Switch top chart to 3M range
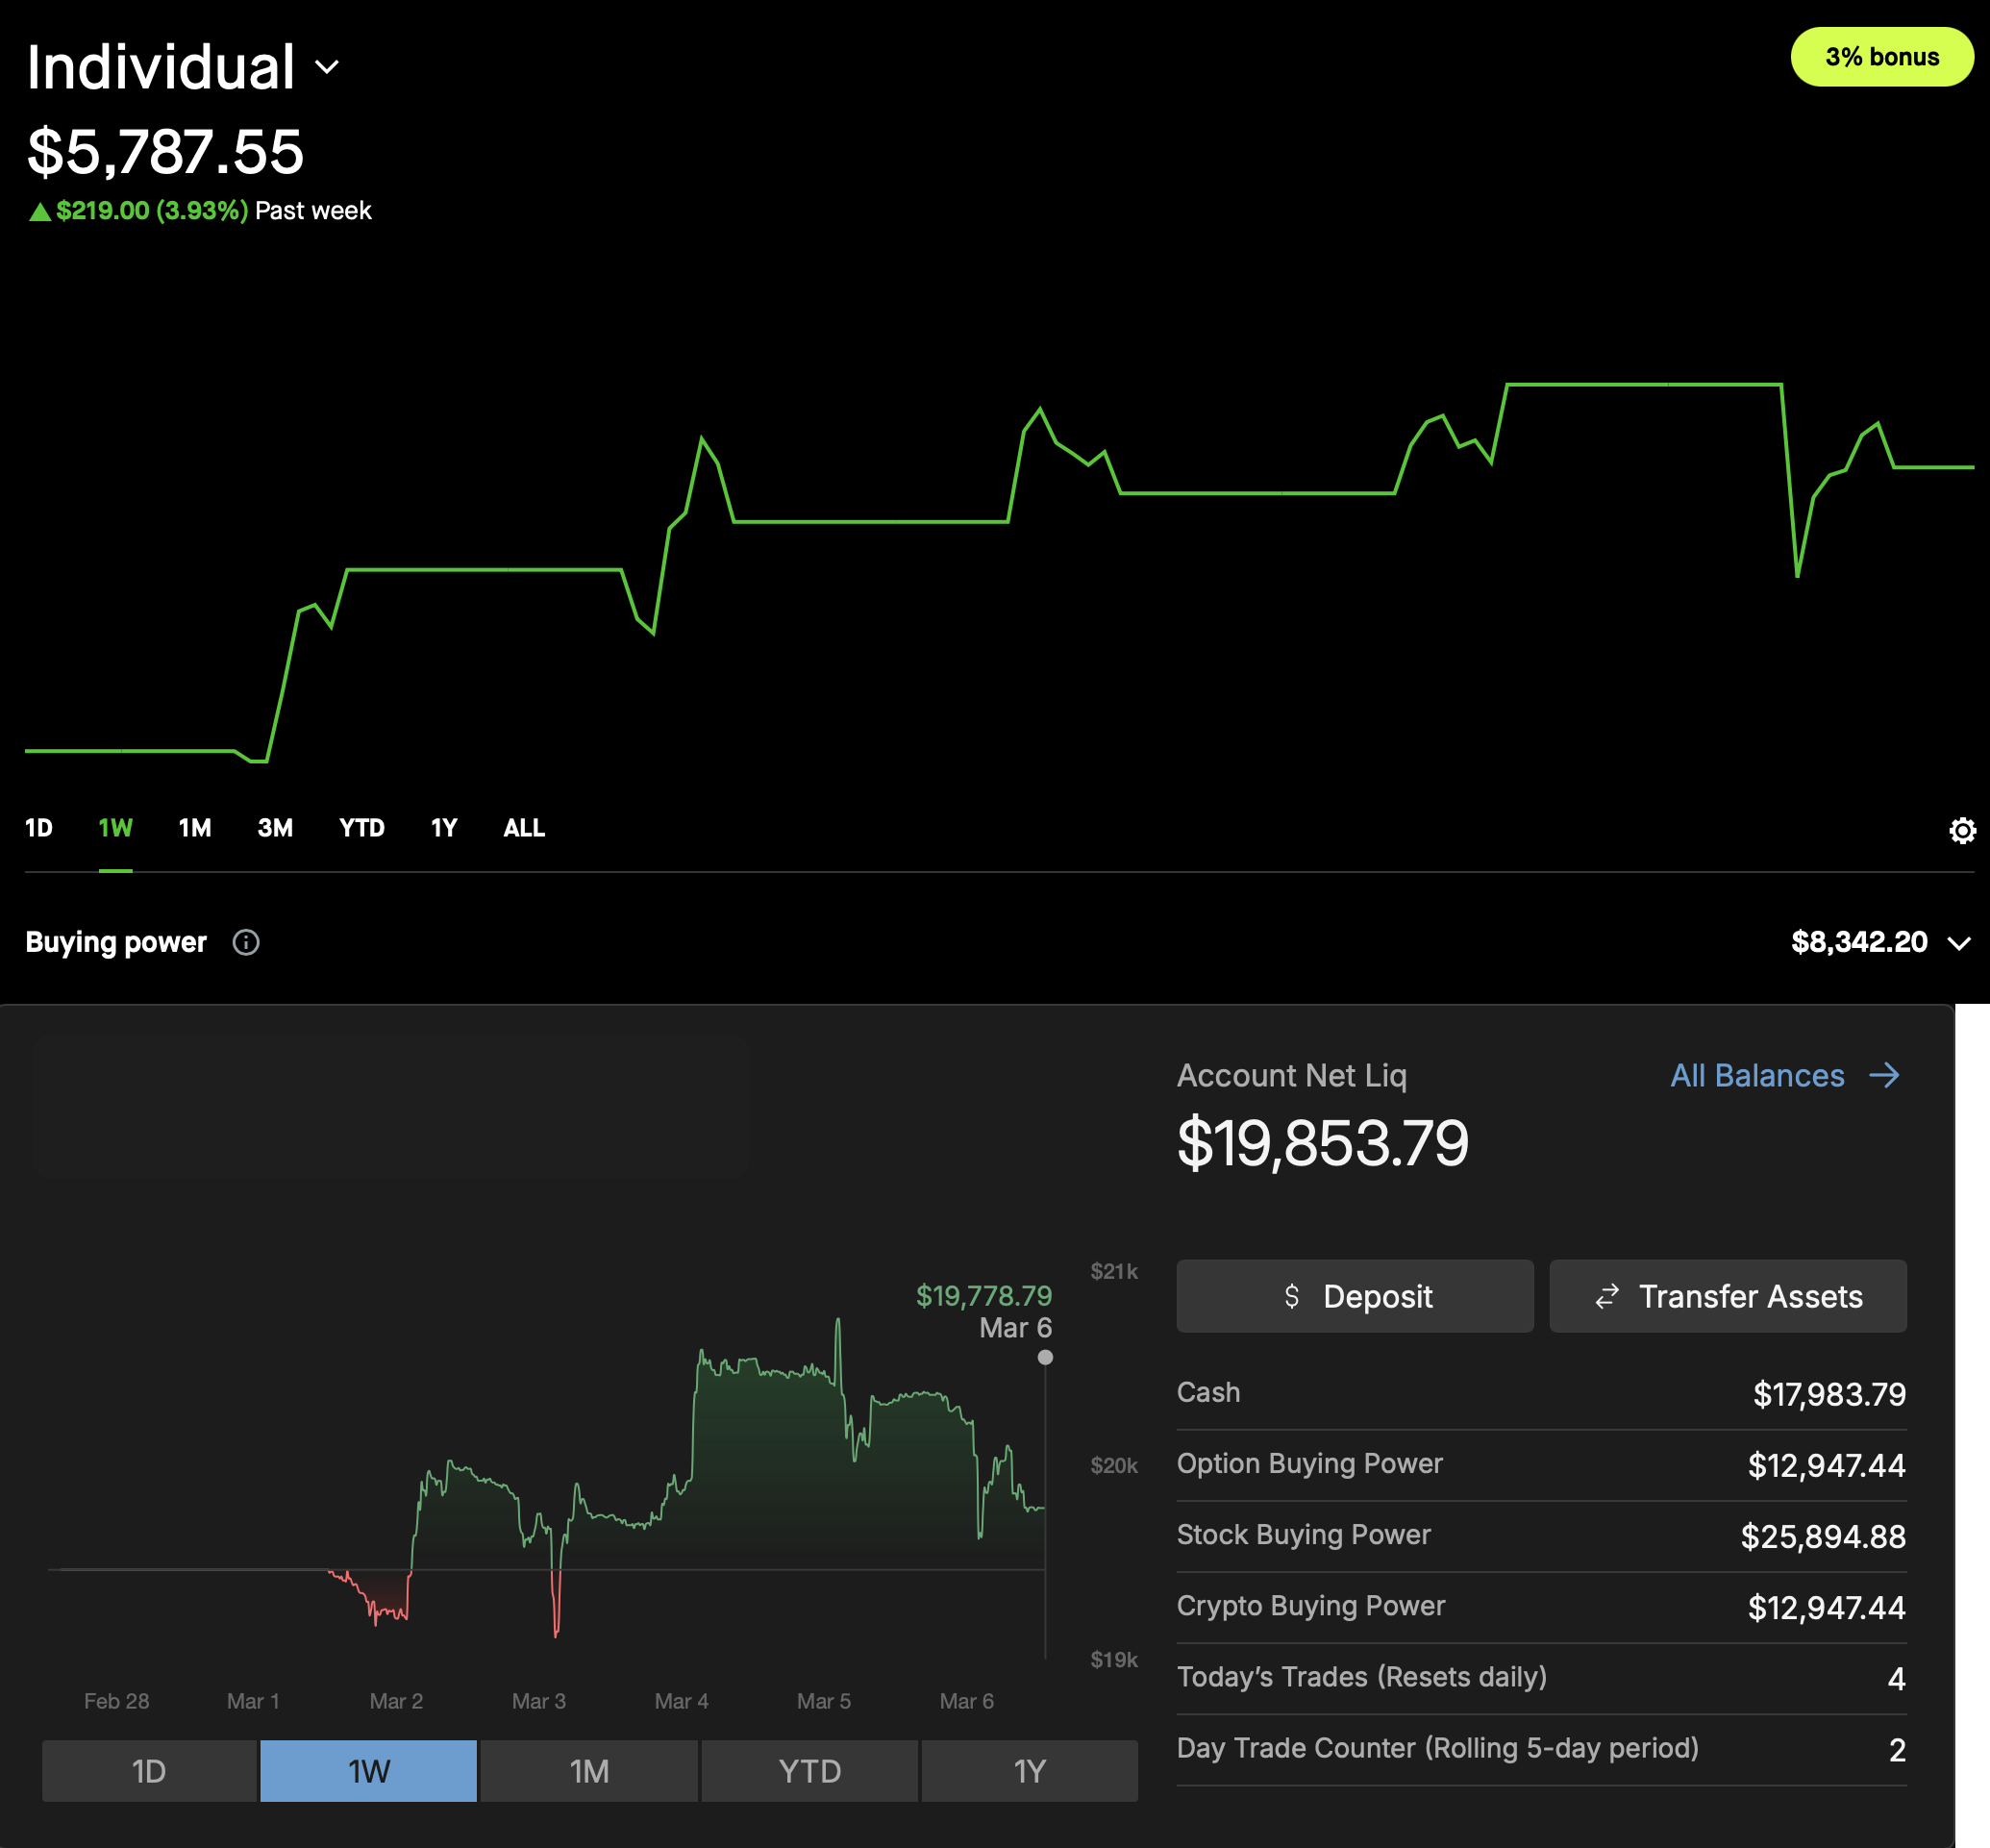This screenshot has width=1990, height=1848. tap(275, 828)
